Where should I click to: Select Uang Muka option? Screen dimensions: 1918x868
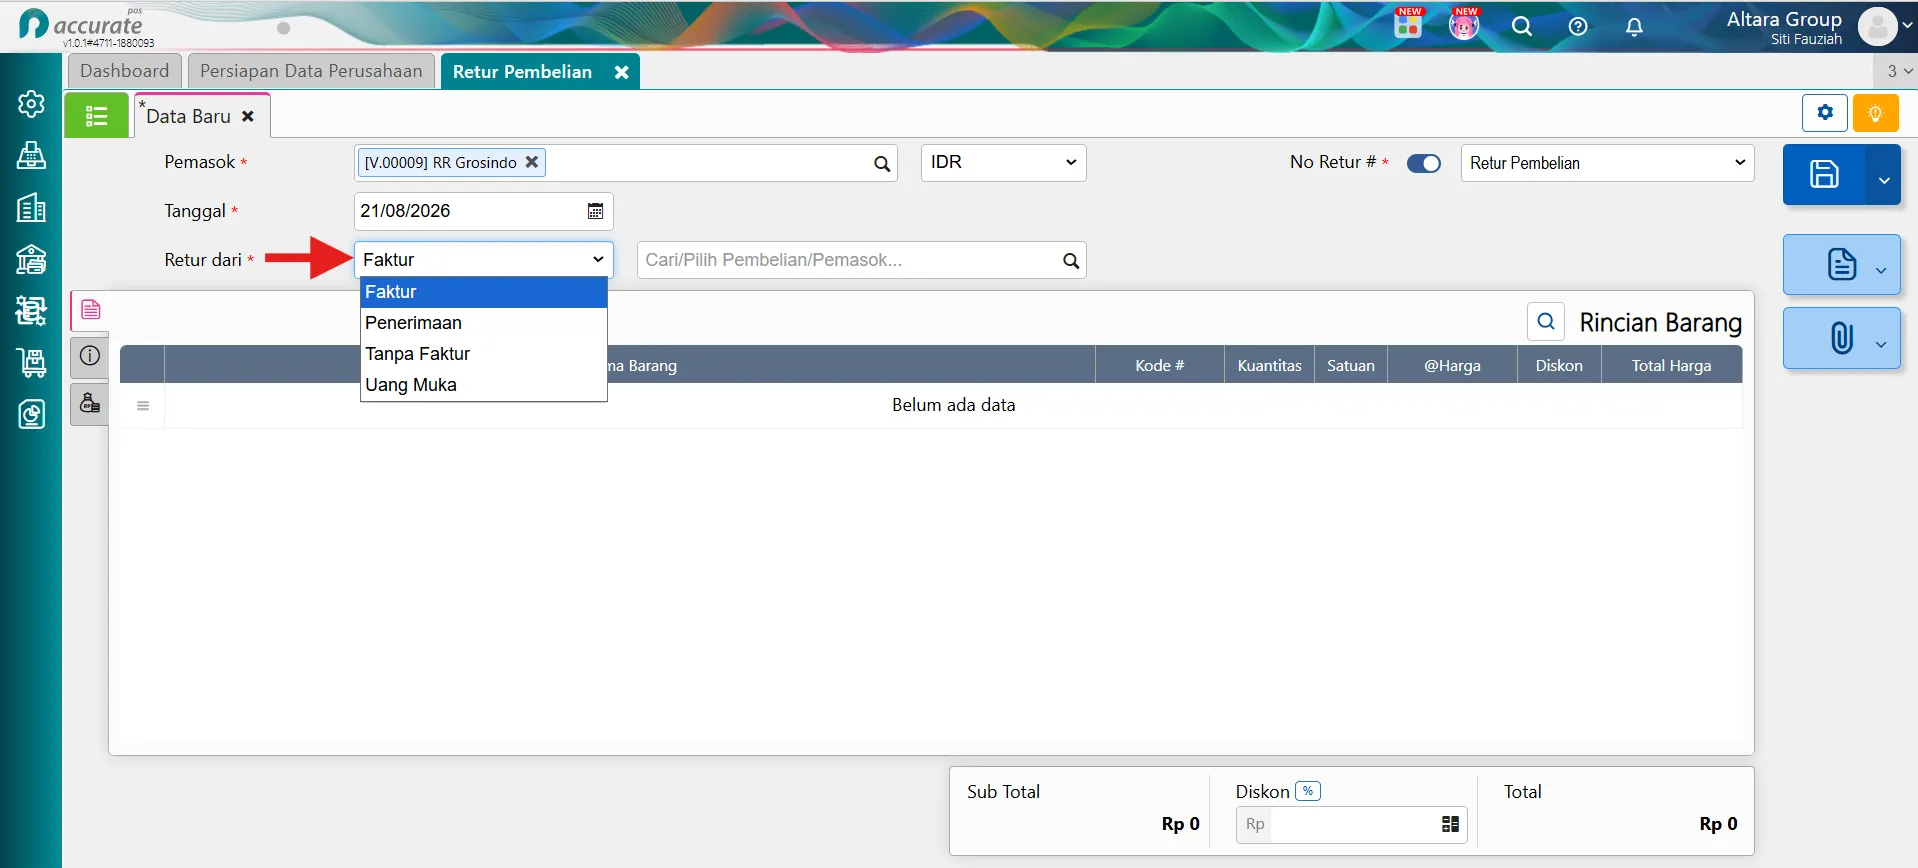[484, 385]
